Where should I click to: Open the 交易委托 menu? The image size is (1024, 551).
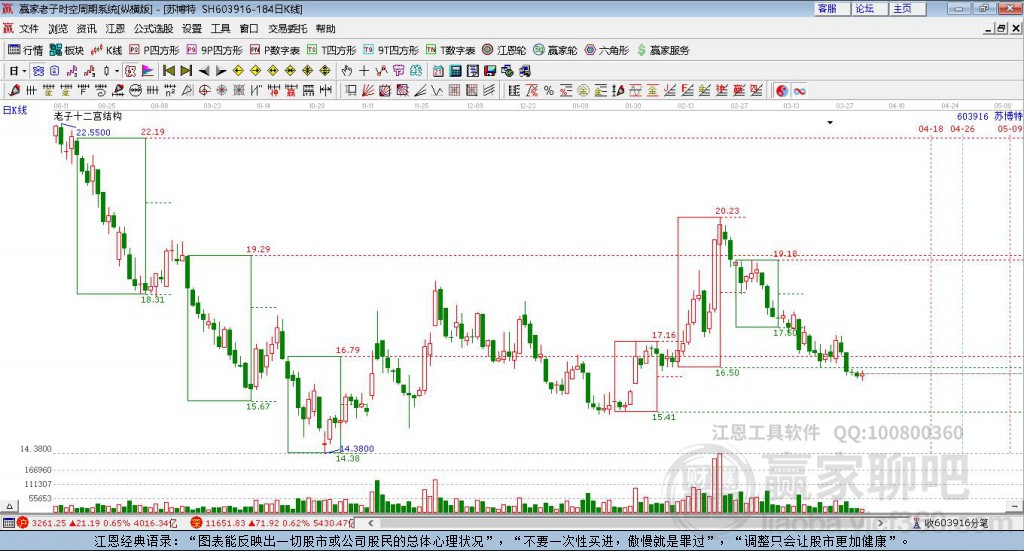[x=287, y=29]
